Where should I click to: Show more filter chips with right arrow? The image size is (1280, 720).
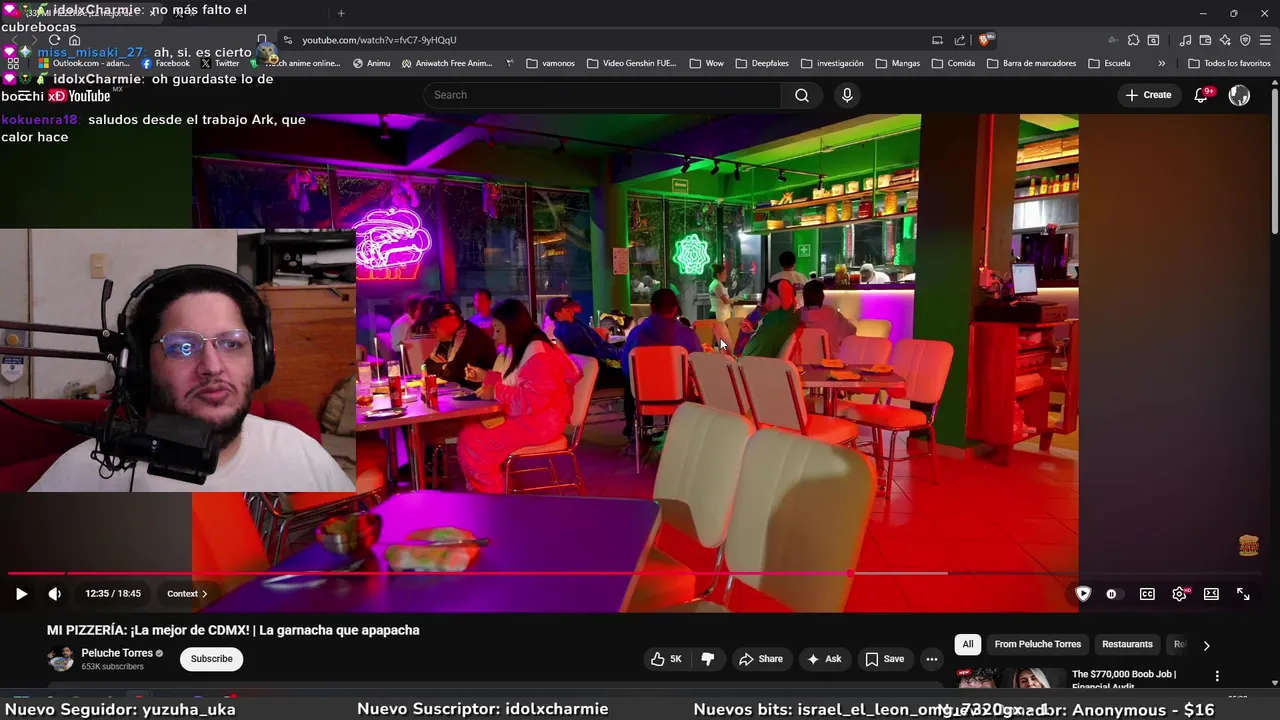click(1206, 646)
